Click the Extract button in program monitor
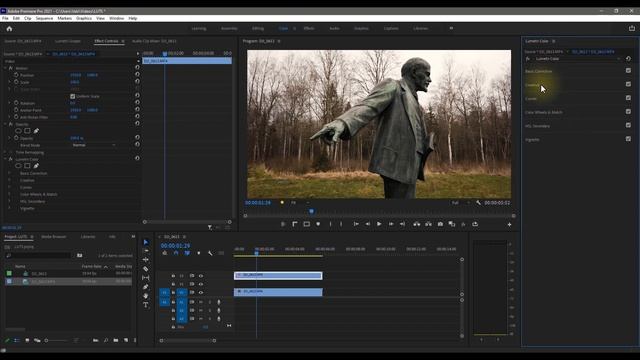Image resolution: width=640 pixels, height=360 pixels. 428,224
